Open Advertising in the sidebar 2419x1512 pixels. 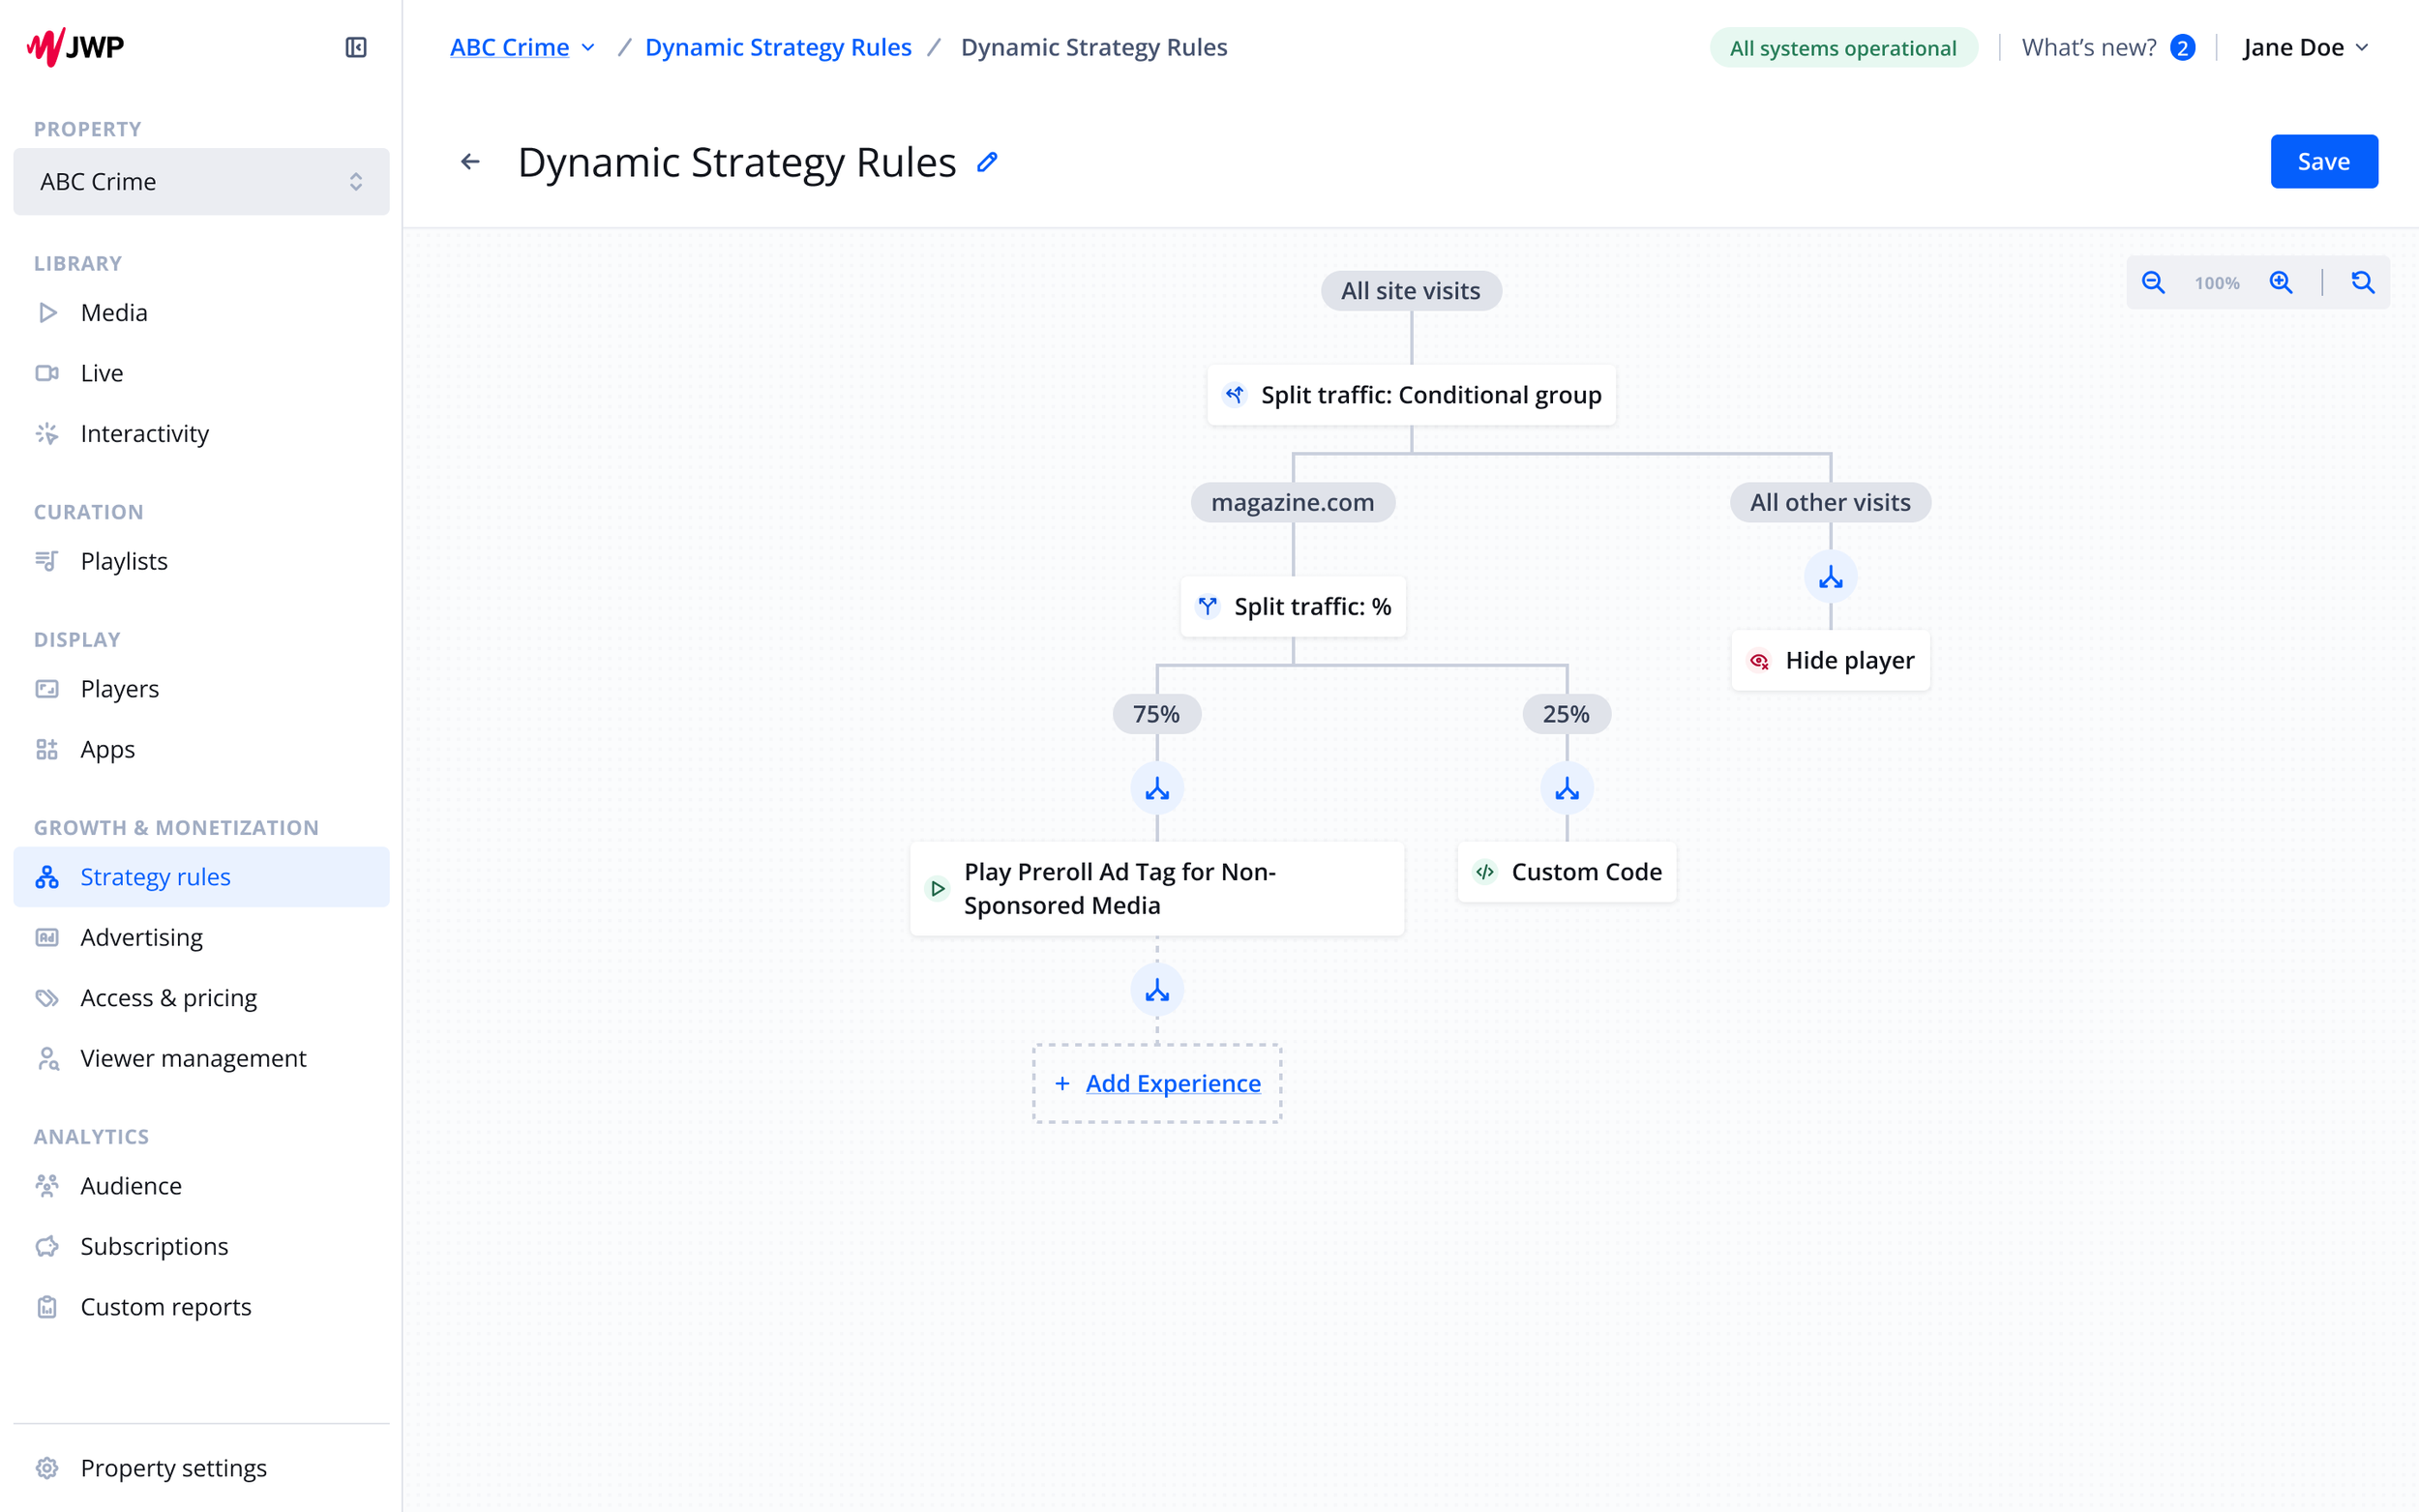click(x=141, y=937)
